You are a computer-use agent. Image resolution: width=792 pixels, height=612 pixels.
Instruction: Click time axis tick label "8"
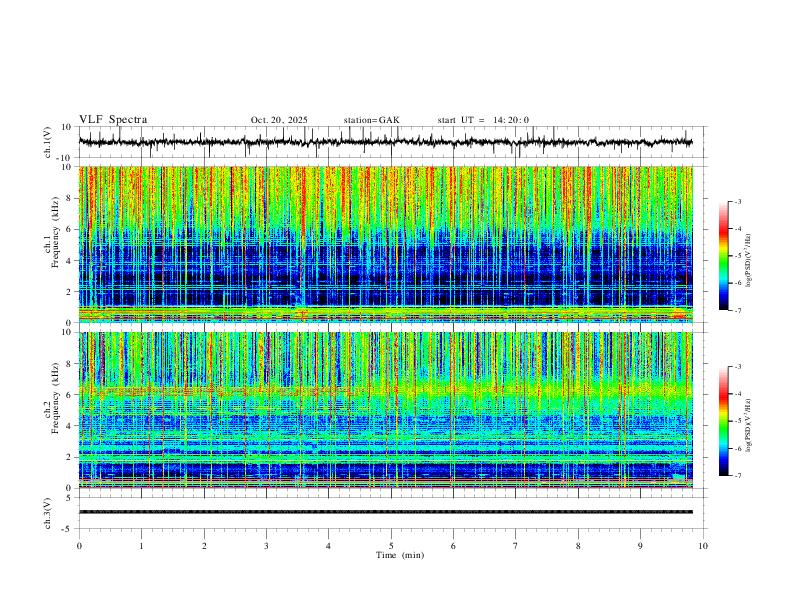pos(578,546)
